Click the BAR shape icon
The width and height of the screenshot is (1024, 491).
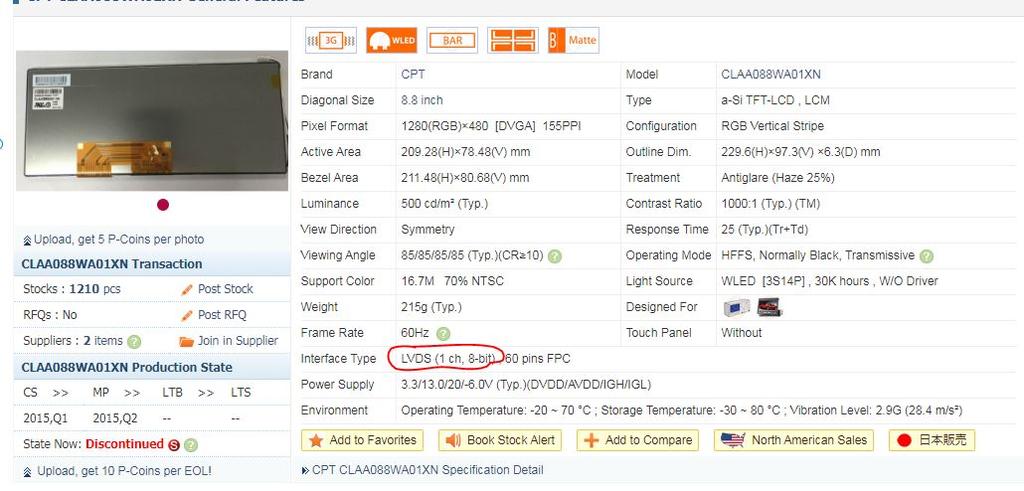point(452,40)
